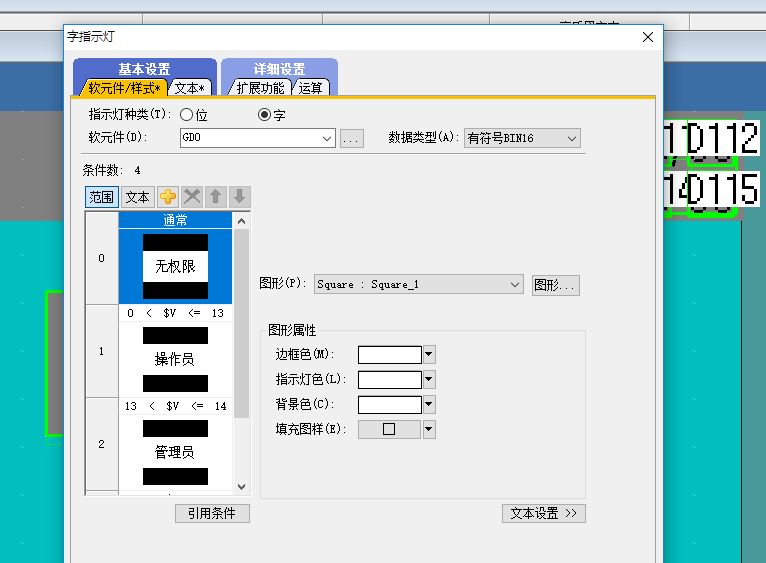Image resolution: width=766 pixels, height=563 pixels.
Task: Select the 字 lamp type radio button
Action: [265, 115]
